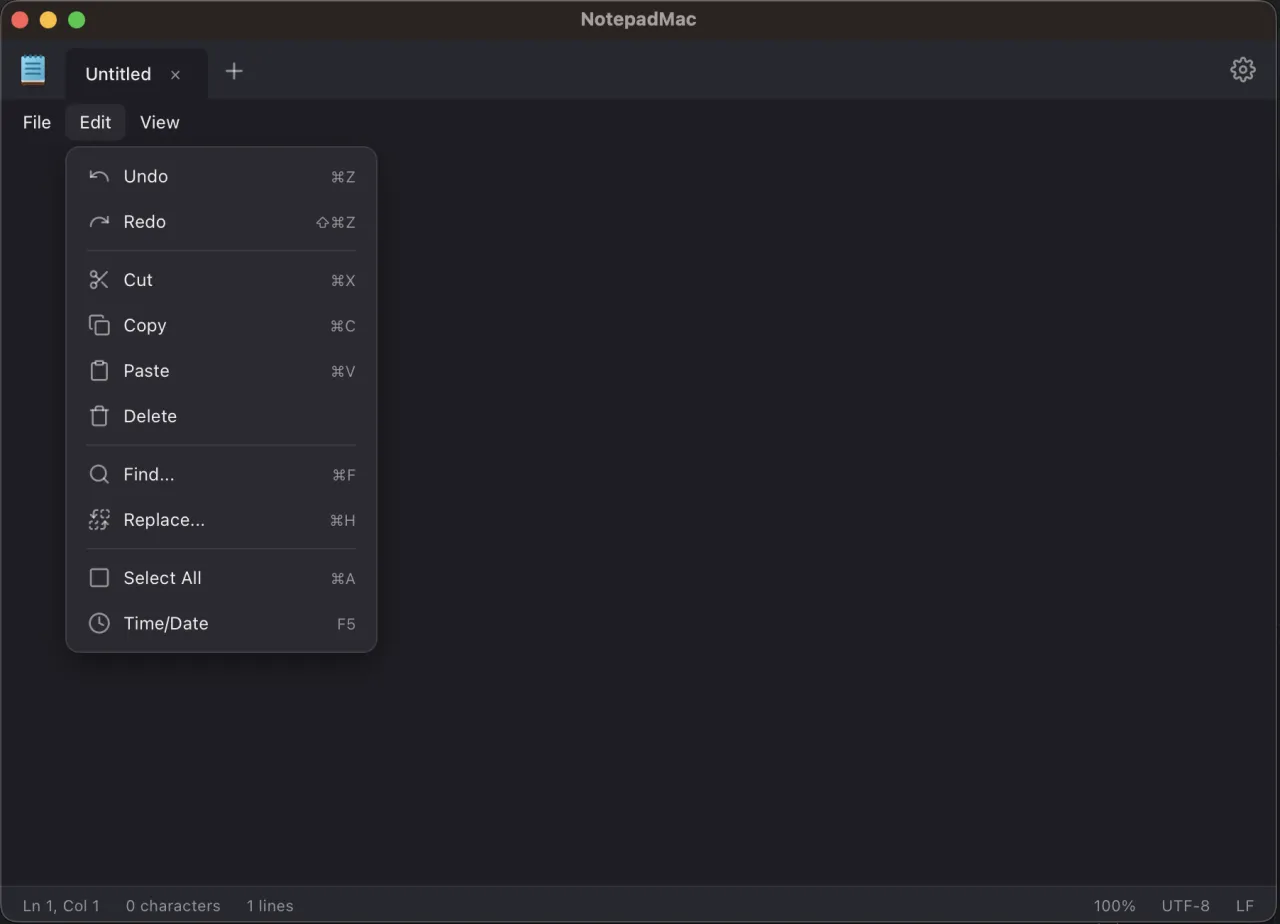Choose Select All from Edit menu
1280x924 pixels.
[162, 578]
